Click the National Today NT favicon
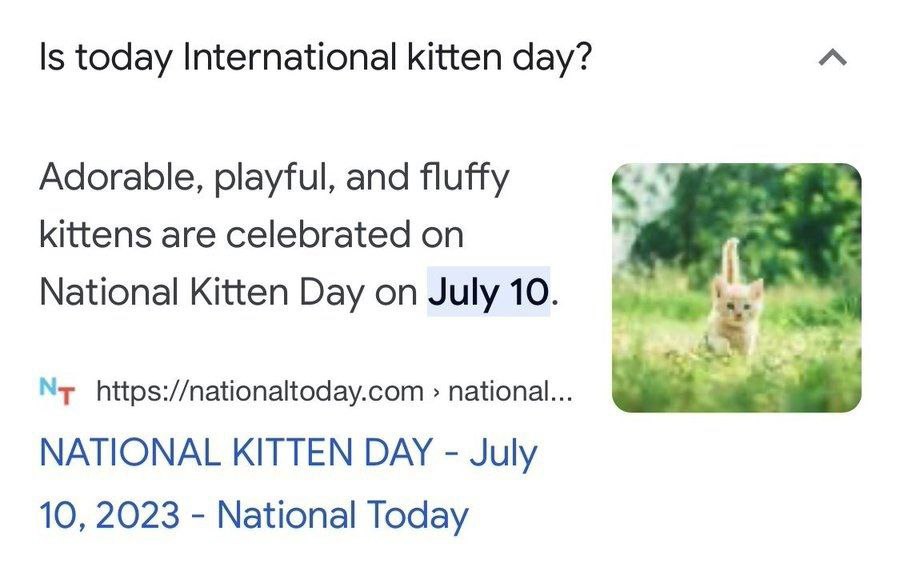900x571 pixels. point(60,389)
